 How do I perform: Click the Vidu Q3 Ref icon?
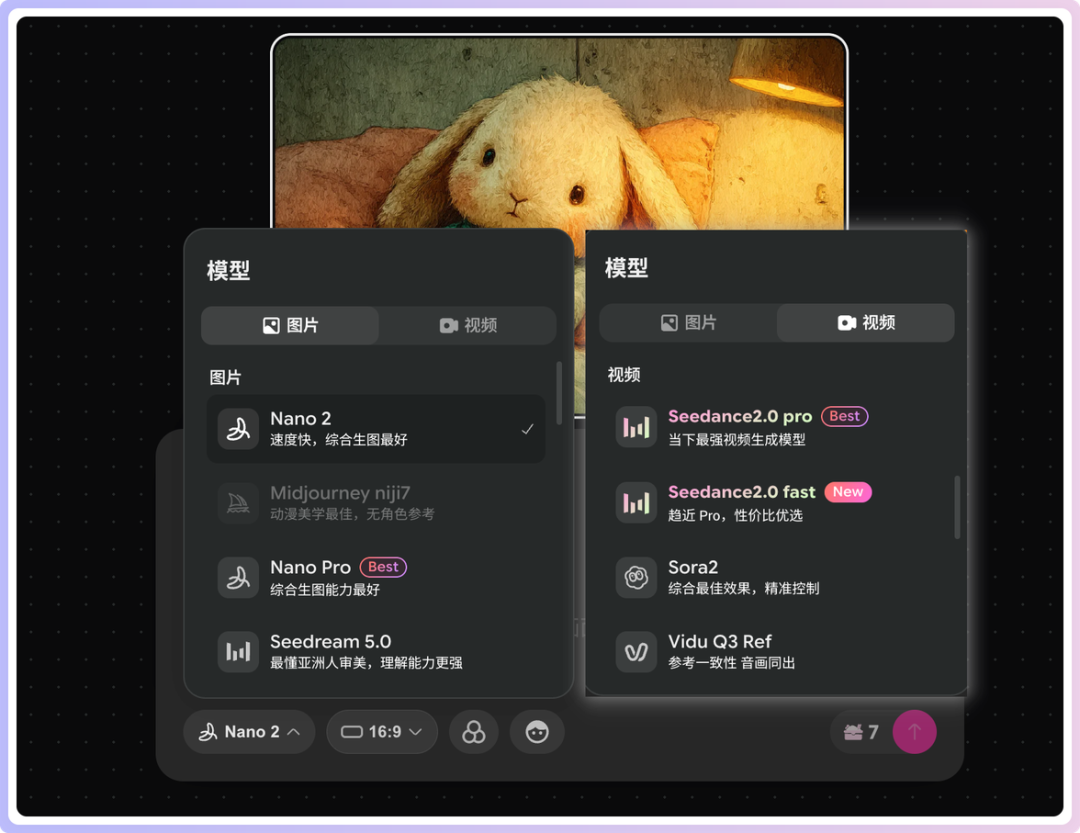click(x=636, y=651)
